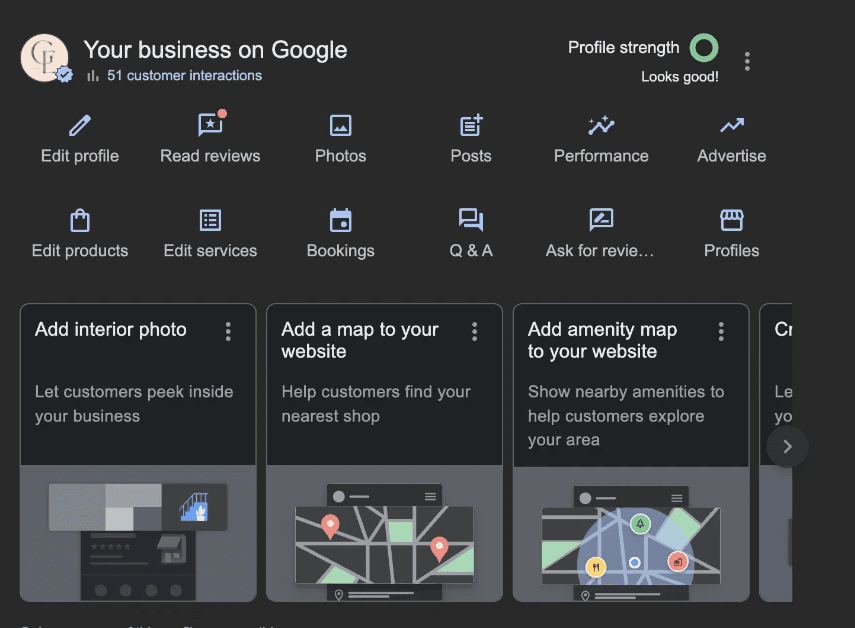Open Bookings calendar icon
This screenshot has width=855, height=628.
point(341,220)
